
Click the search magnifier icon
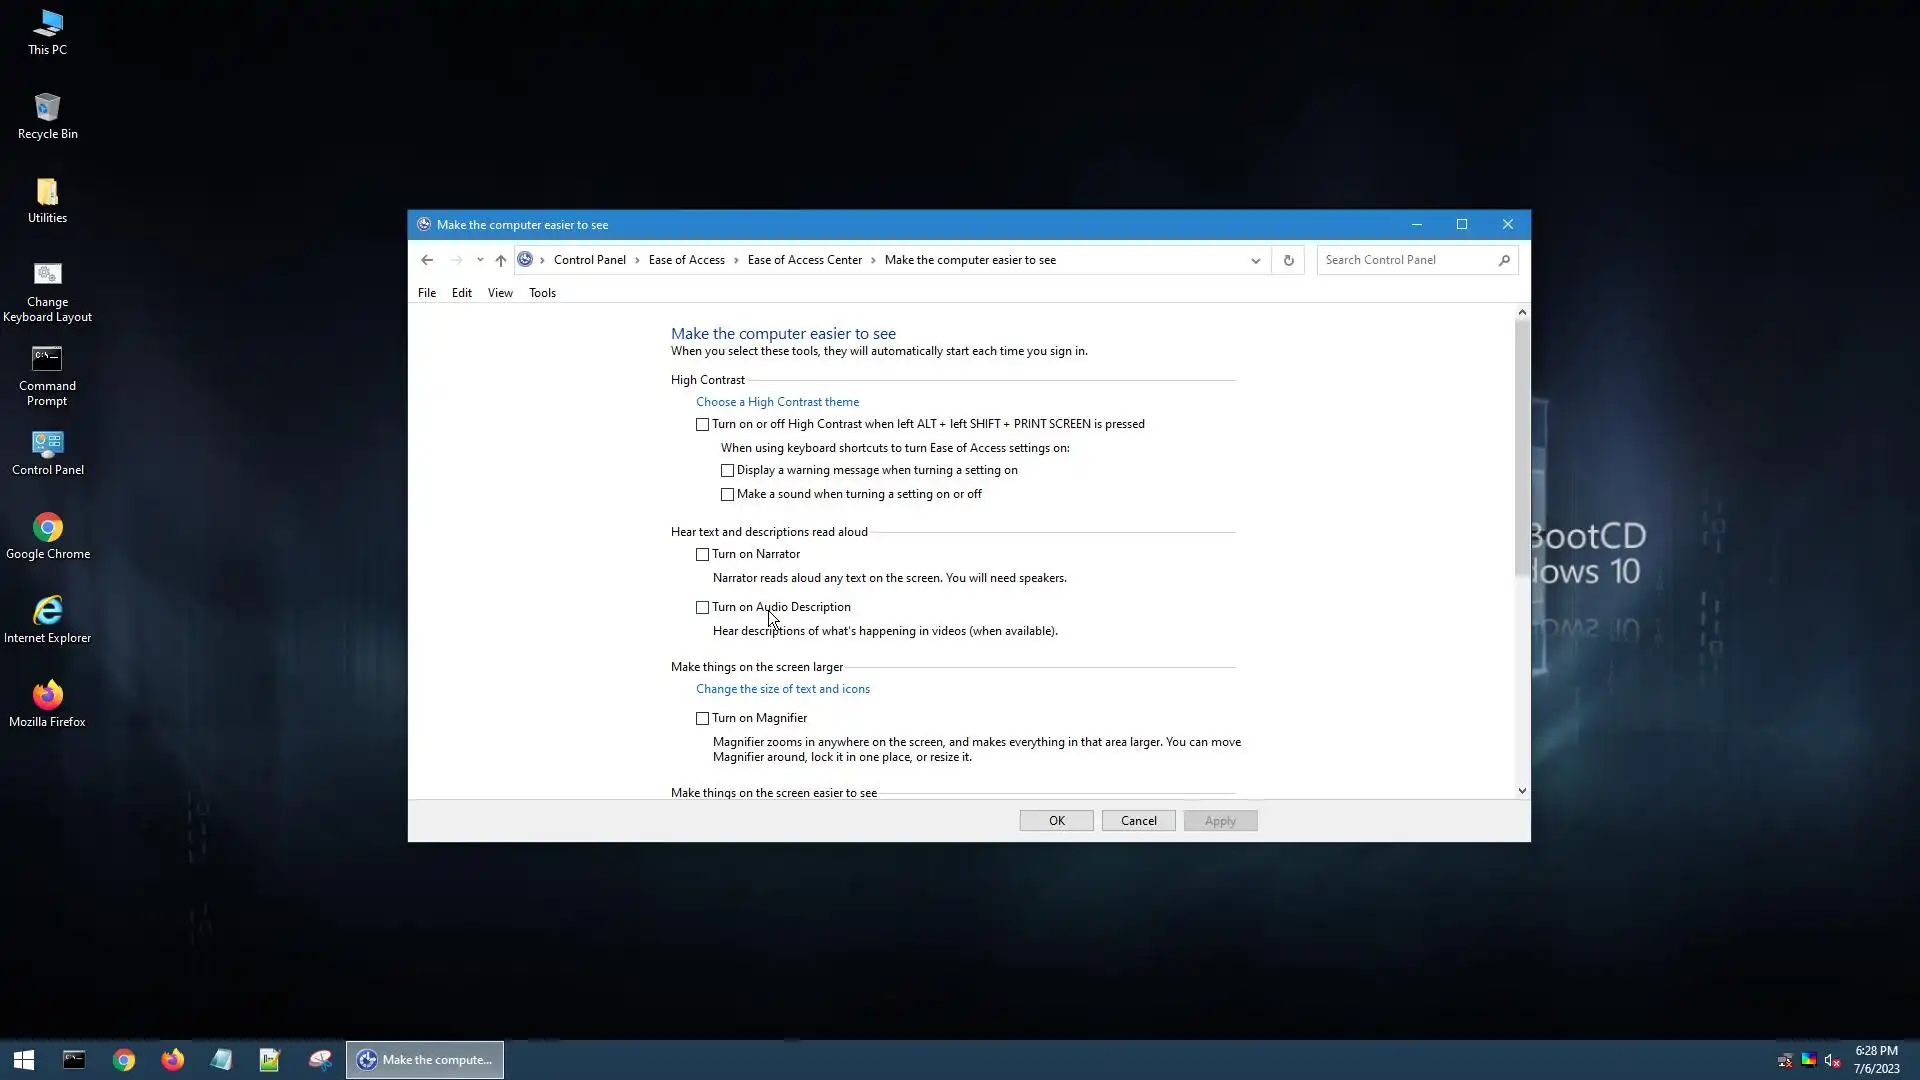tap(1504, 260)
